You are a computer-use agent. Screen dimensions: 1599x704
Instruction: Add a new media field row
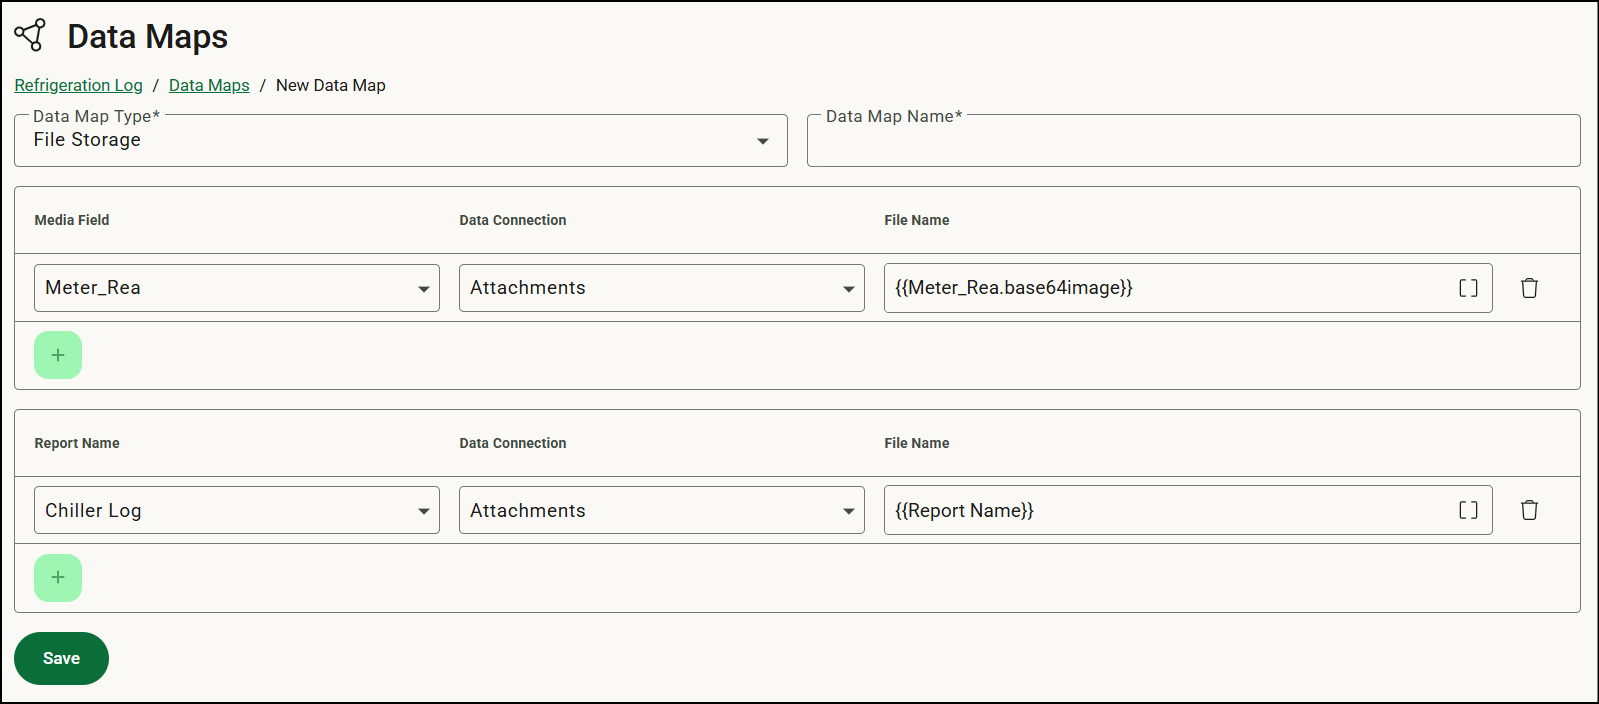point(58,355)
